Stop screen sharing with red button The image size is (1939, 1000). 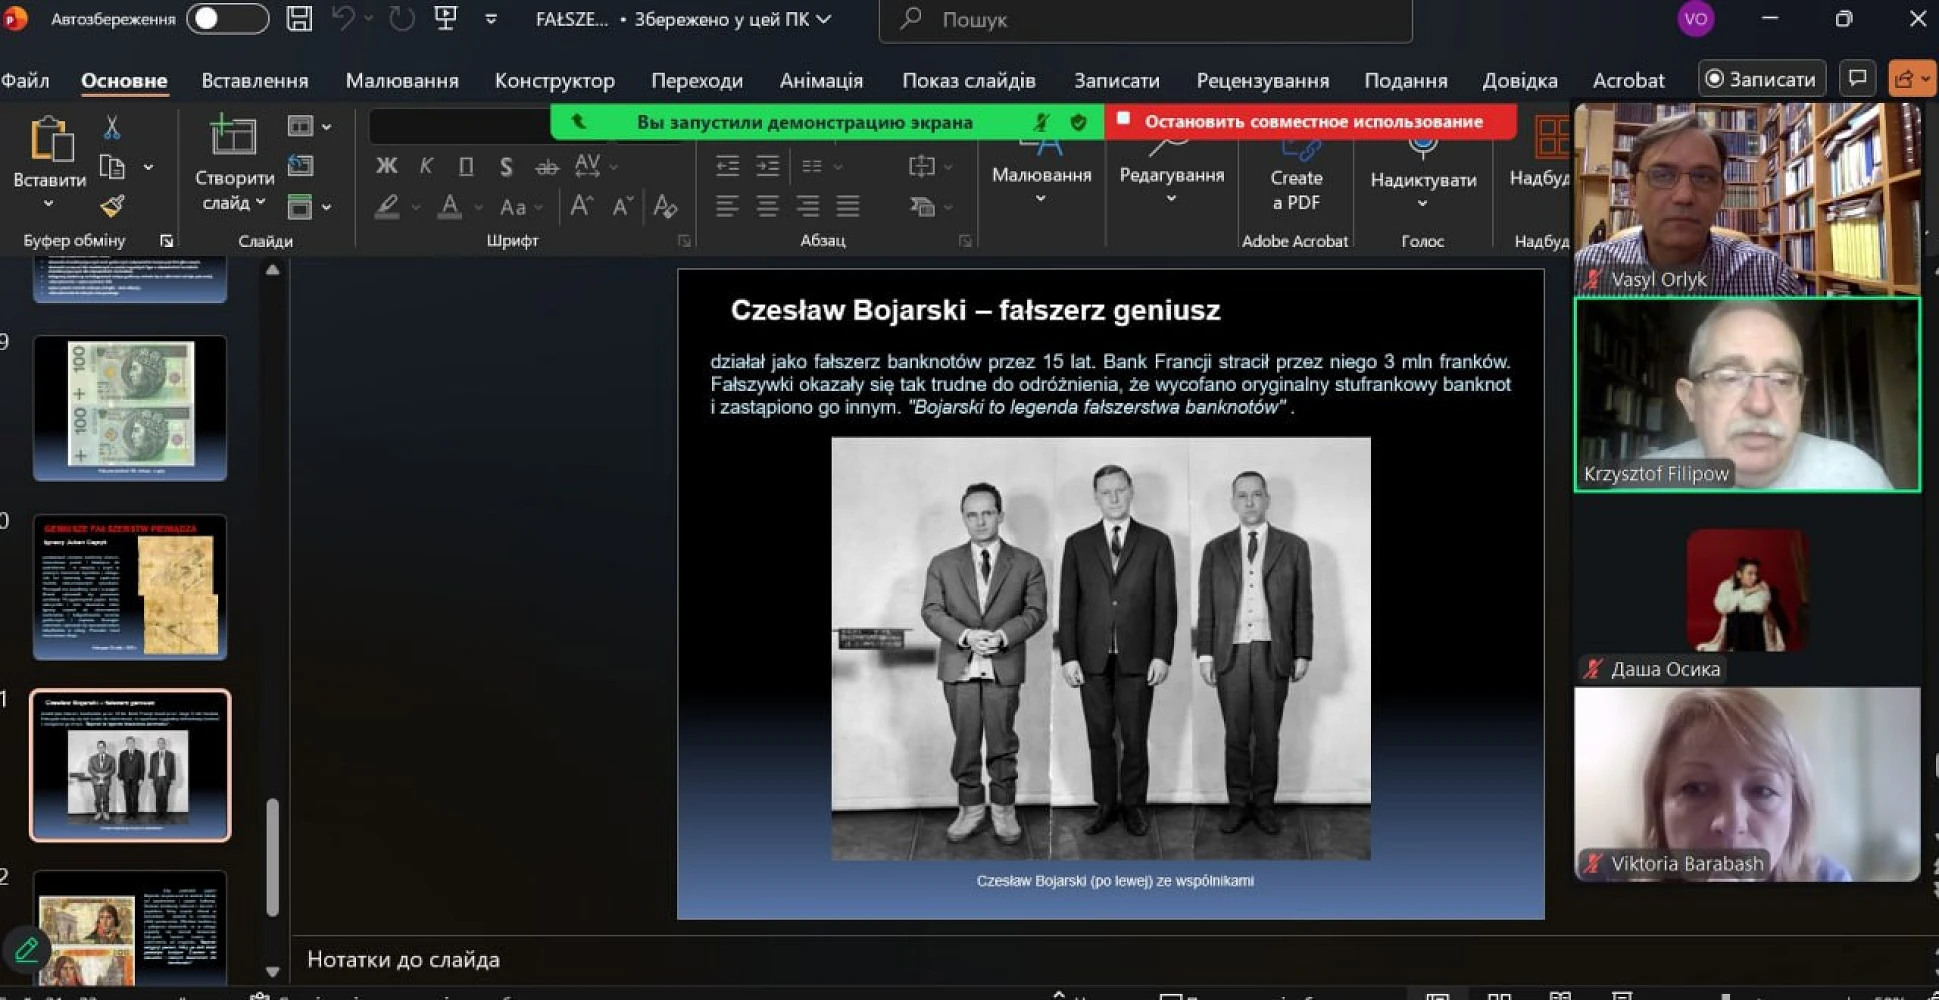1311,122
